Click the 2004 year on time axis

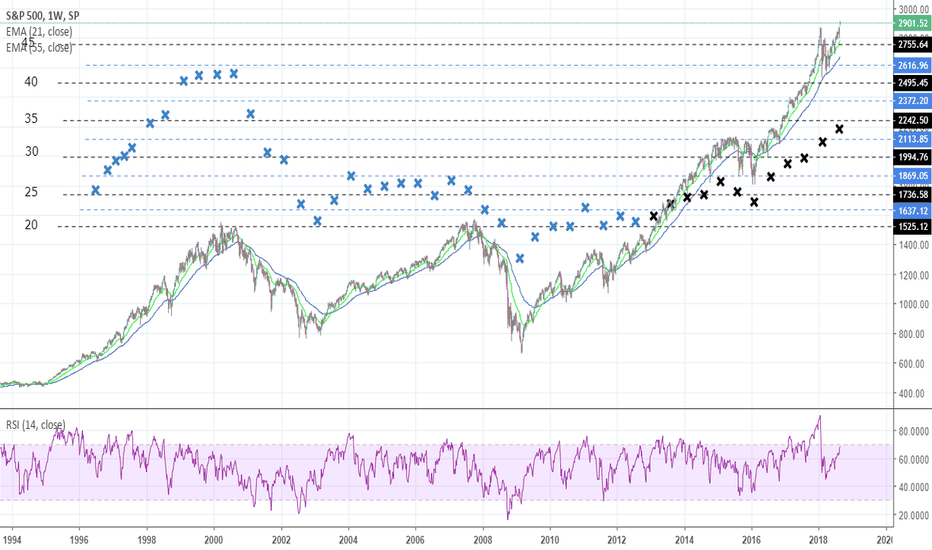point(348,540)
